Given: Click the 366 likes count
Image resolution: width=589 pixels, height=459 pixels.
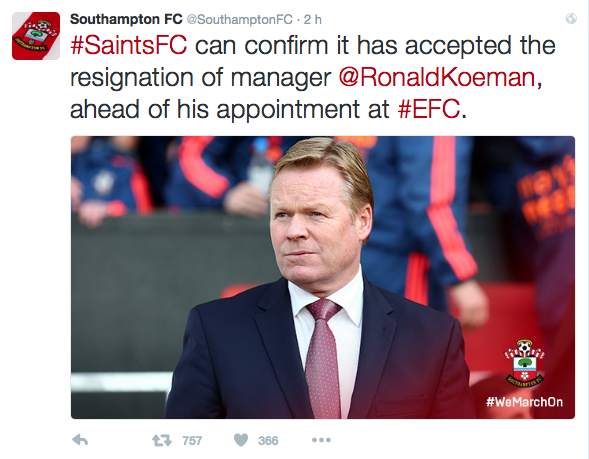Looking at the screenshot, I should pos(268,440).
